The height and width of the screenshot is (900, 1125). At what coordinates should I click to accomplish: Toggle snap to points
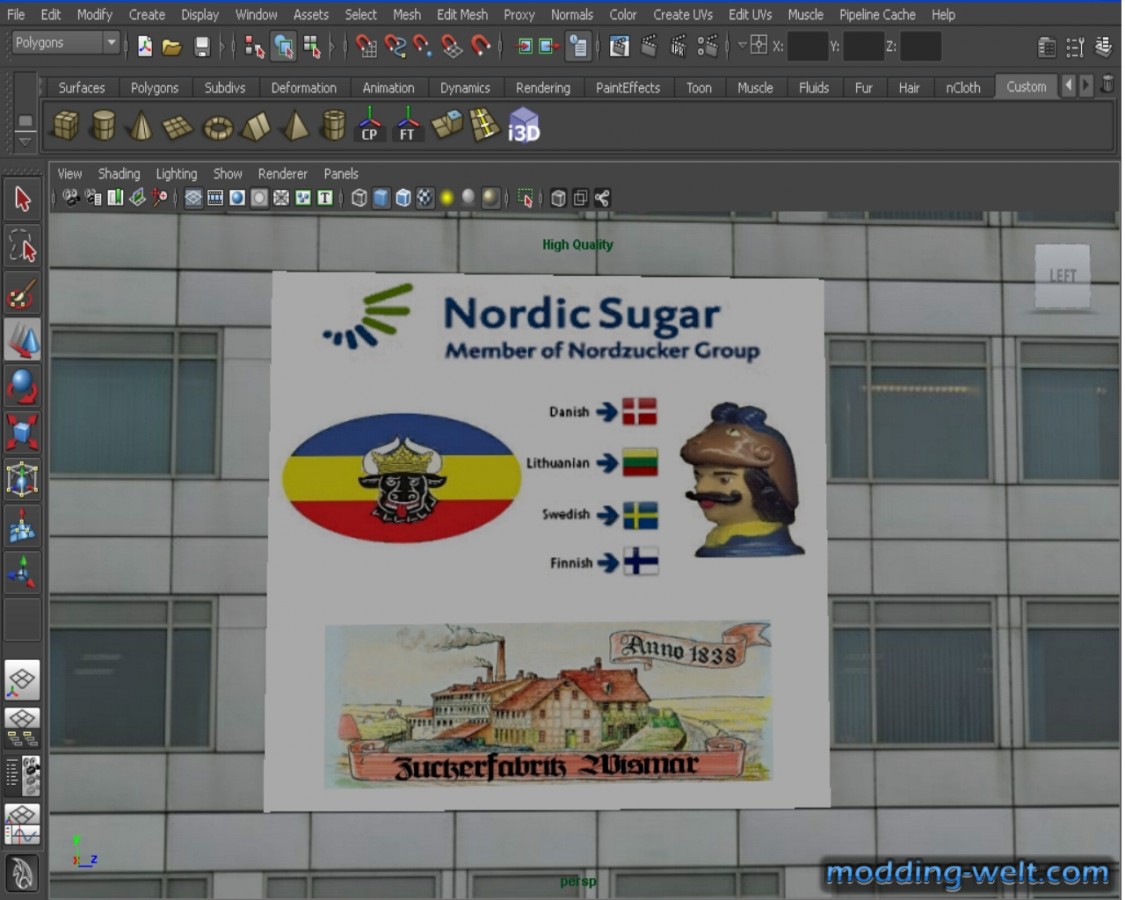click(423, 47)
